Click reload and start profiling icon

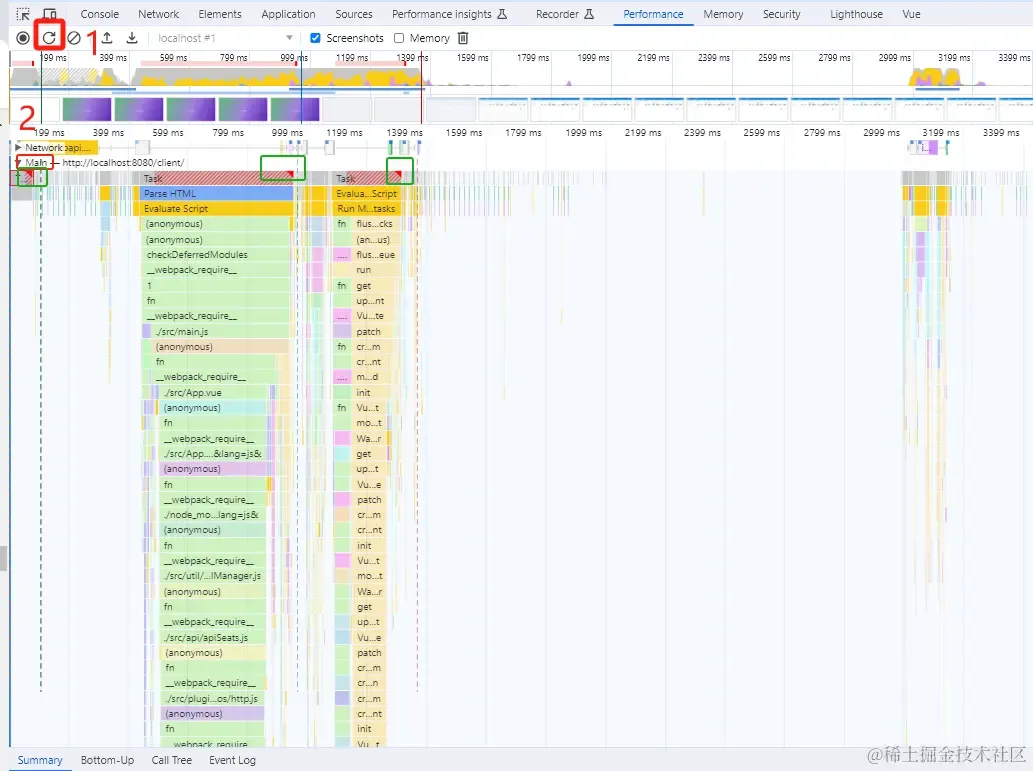49,38
